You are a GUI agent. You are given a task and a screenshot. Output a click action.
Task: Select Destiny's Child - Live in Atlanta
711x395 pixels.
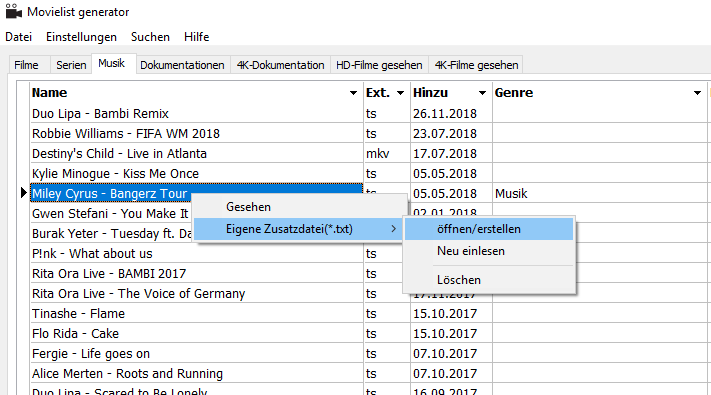pos(197,153)
